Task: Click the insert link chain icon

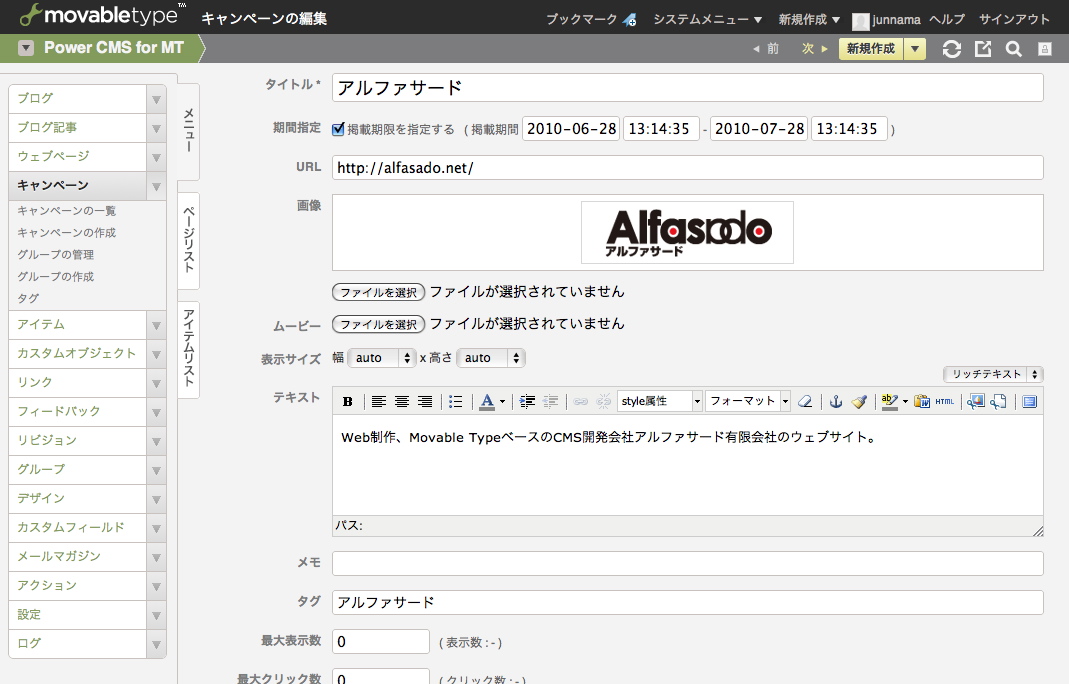Action: (580, 402)
